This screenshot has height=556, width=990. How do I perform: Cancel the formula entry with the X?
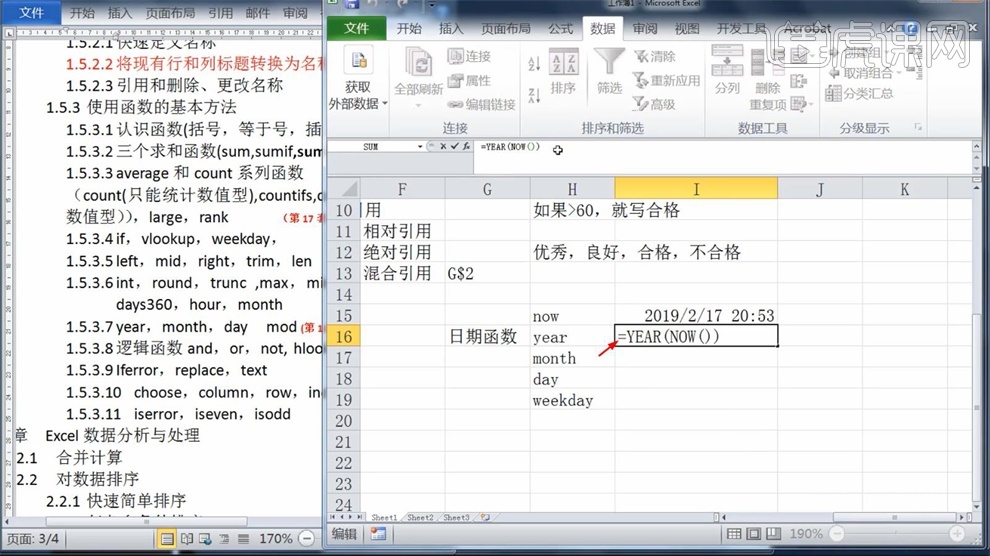443,146
